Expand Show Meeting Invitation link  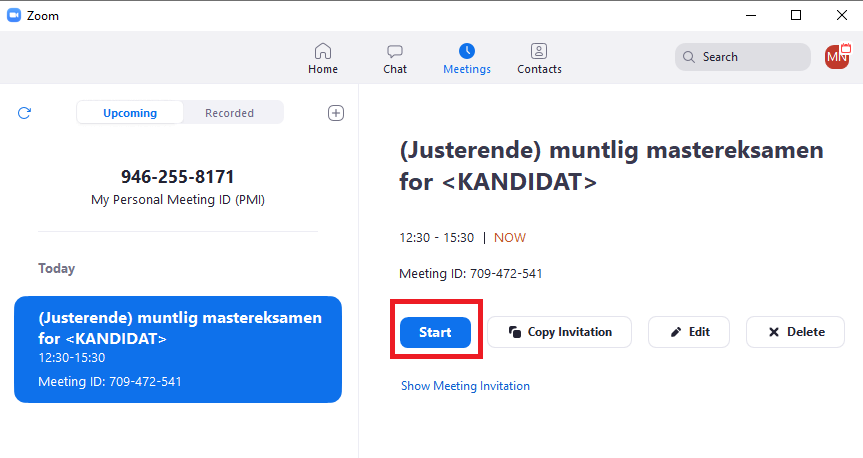(x=465, y=386)
